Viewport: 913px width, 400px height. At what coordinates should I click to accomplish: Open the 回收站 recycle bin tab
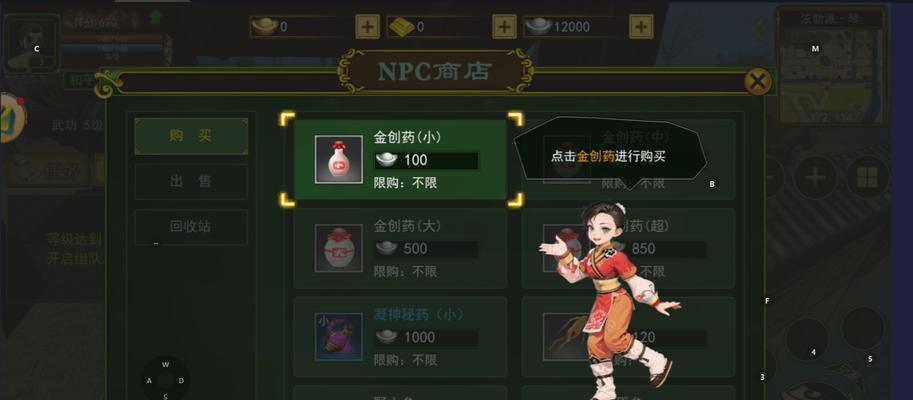click(191, 227)
